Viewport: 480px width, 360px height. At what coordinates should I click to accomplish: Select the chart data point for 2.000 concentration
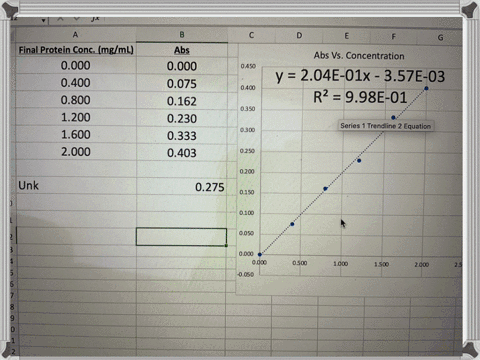coord(426,88)
